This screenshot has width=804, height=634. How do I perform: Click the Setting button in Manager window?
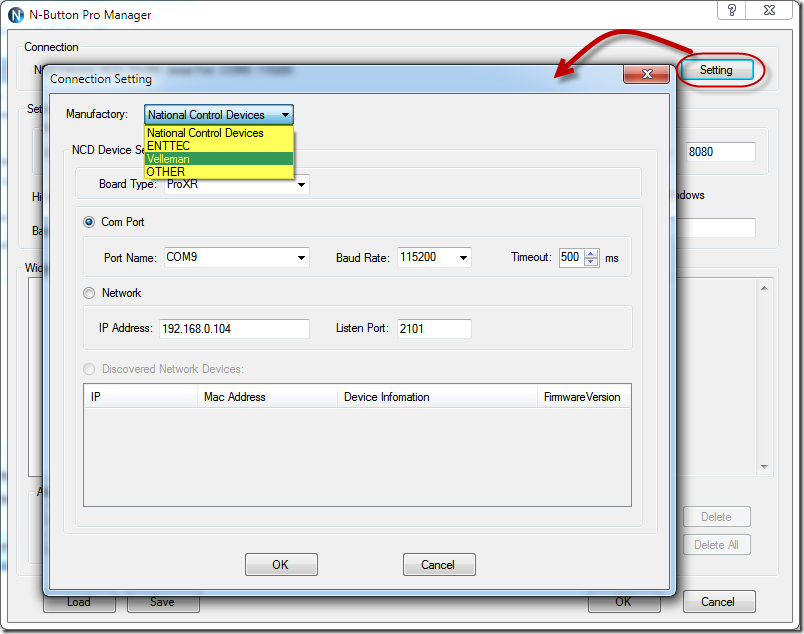coord(716,70)
